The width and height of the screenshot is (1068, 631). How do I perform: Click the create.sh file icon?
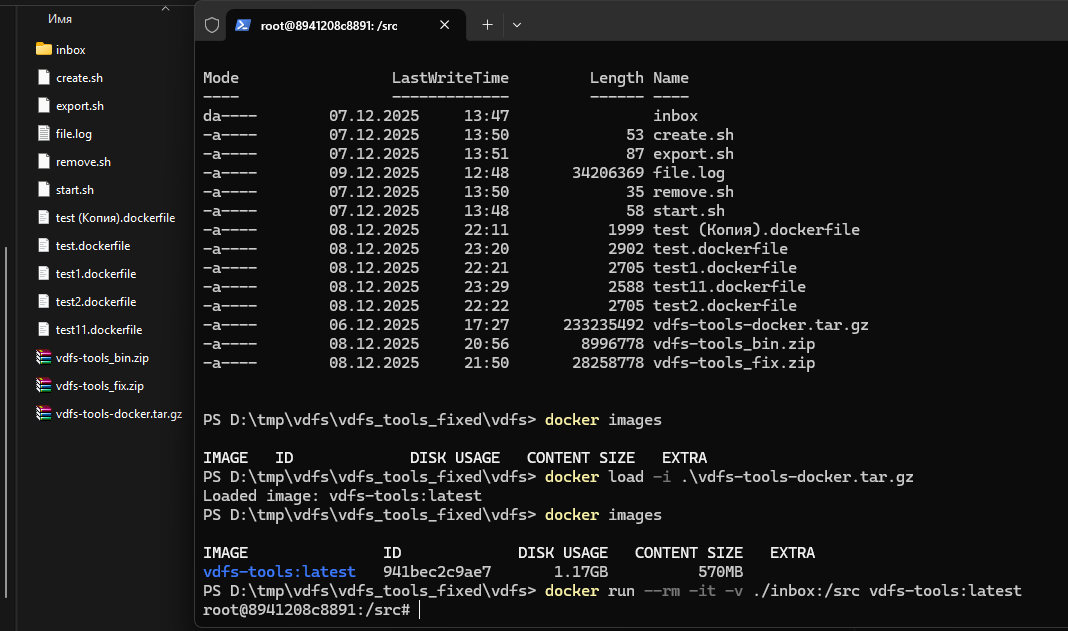(44, 77)
